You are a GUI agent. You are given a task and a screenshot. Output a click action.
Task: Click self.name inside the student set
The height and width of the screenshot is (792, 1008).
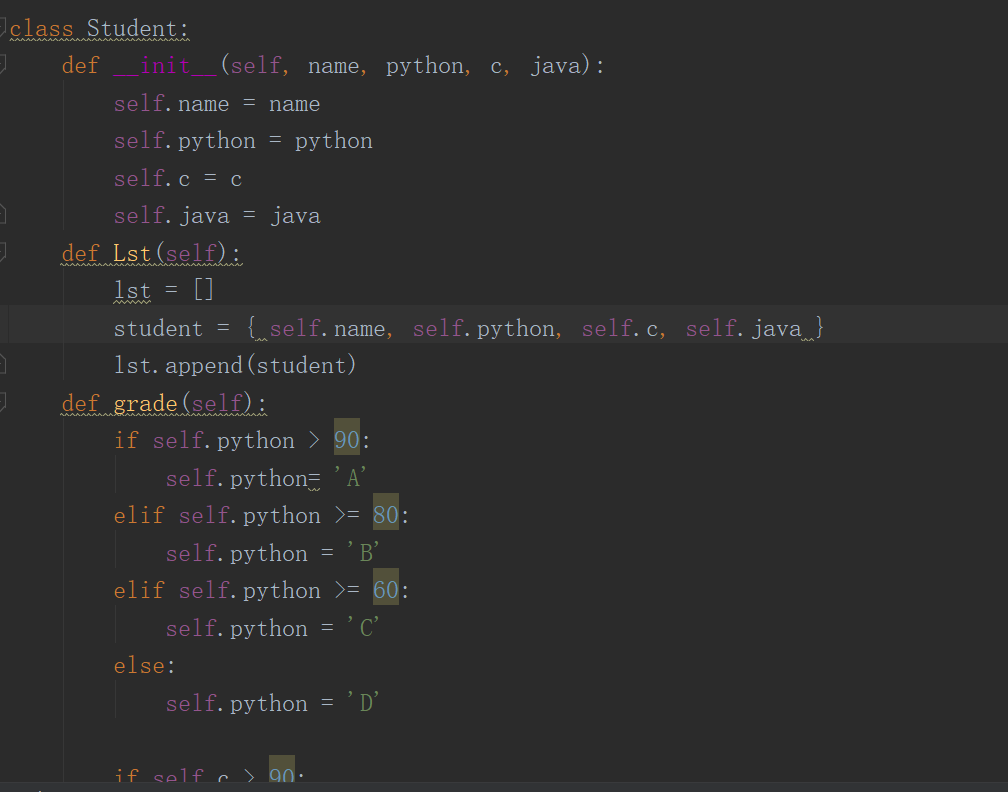[327, 328]
